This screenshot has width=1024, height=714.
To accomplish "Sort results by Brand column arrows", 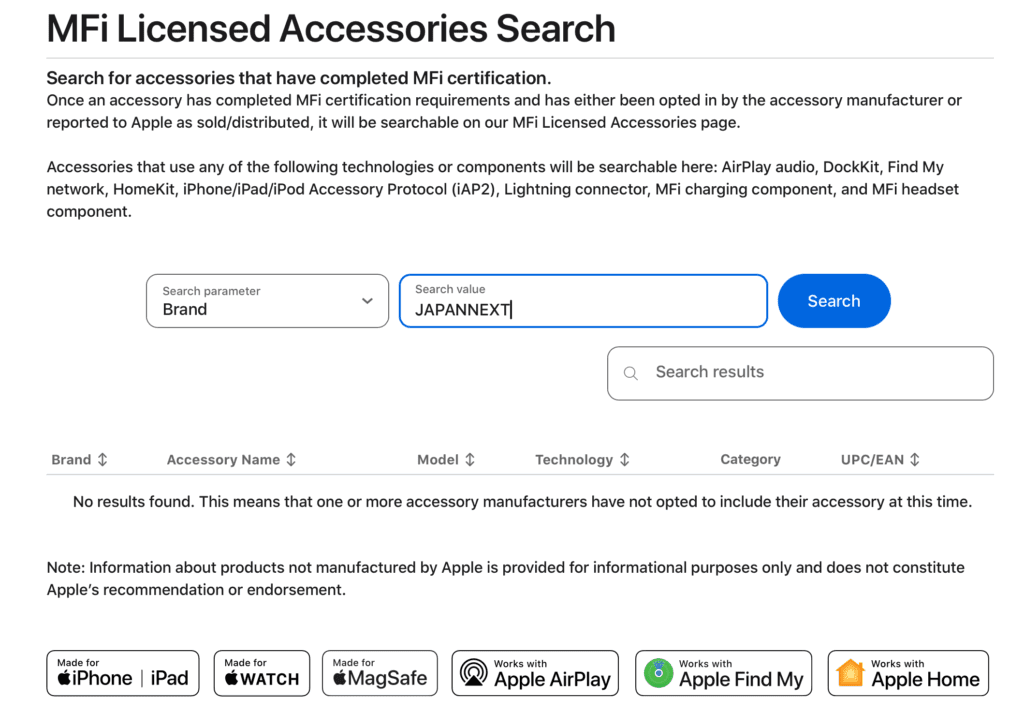I will pos(102,460).
